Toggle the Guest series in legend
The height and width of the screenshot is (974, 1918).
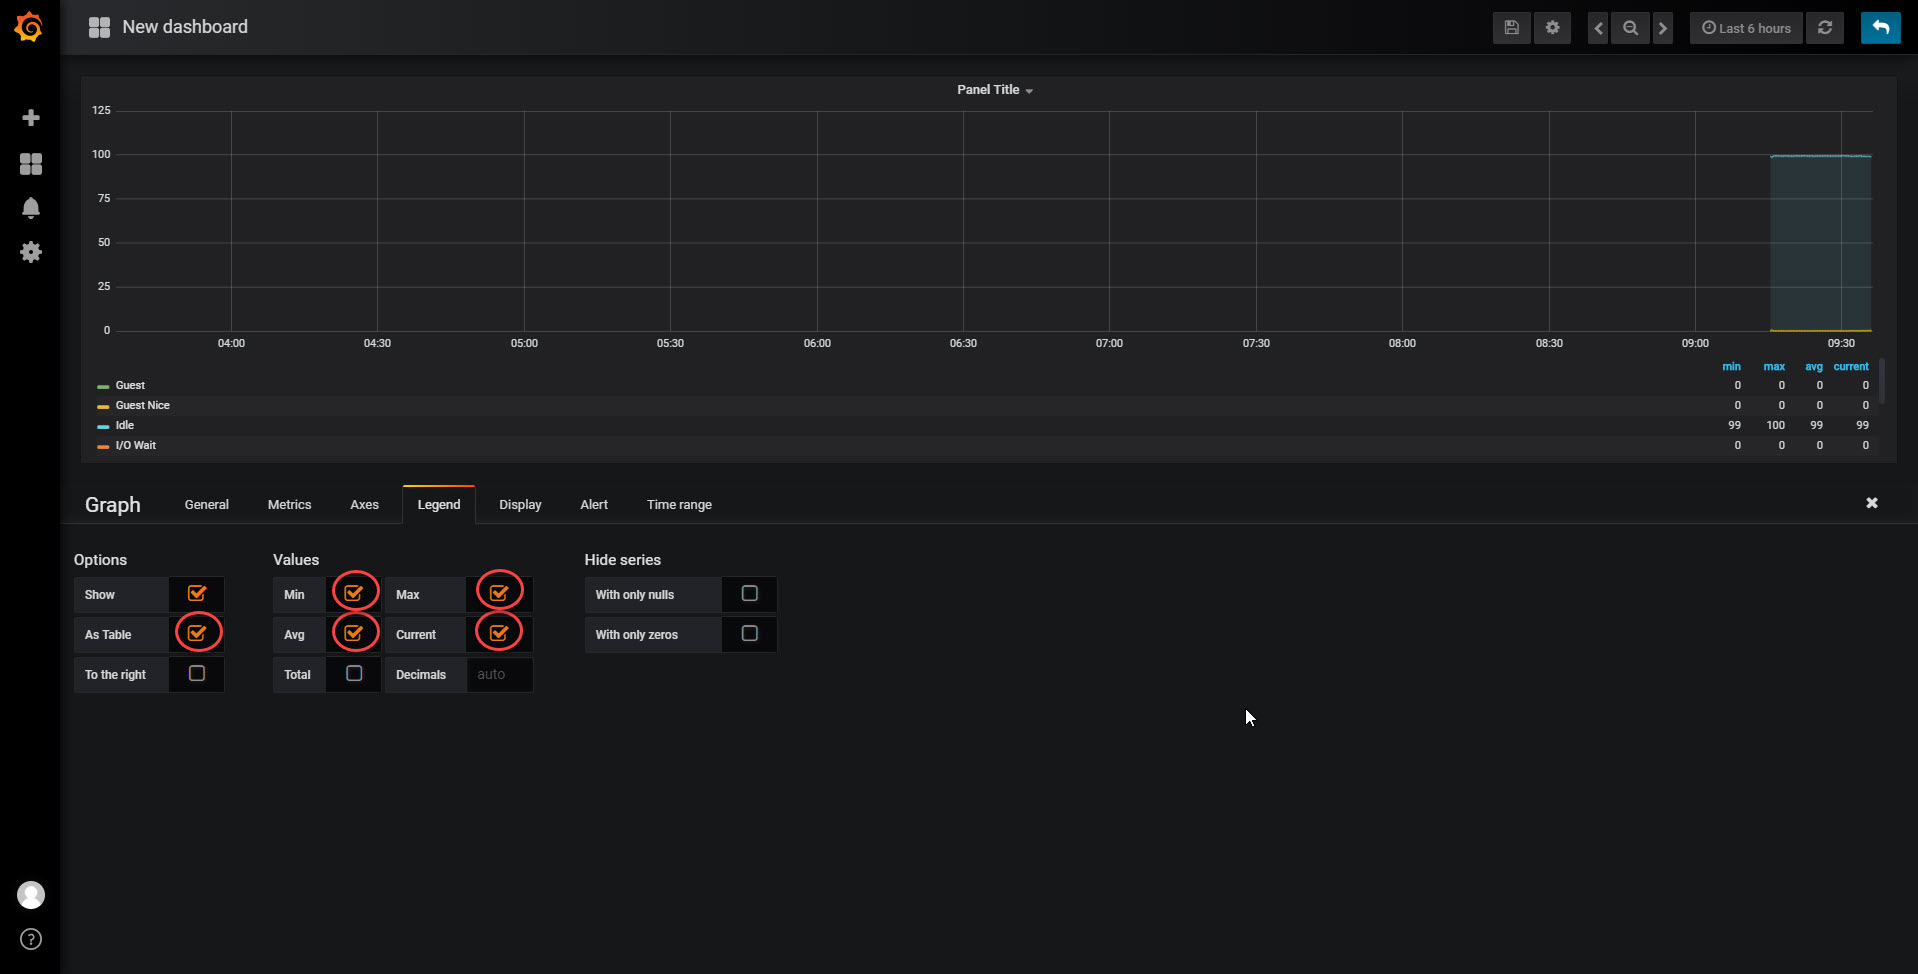130,385
